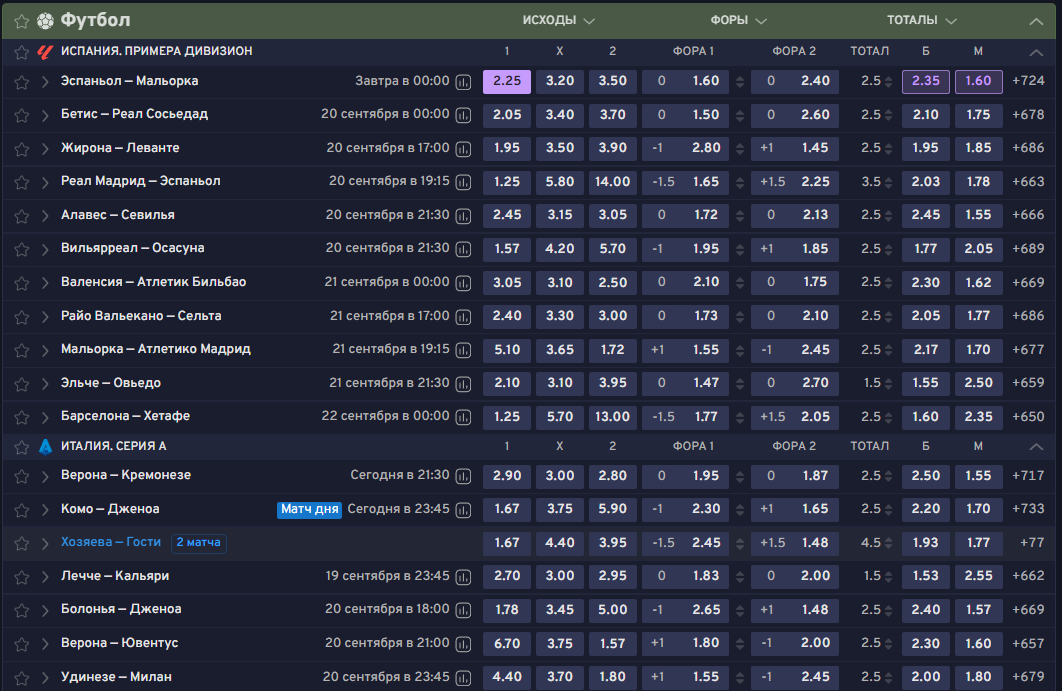Bet total under 2.50 for Эльче – Овьедо
The image size is (1062, 691).
978,383
